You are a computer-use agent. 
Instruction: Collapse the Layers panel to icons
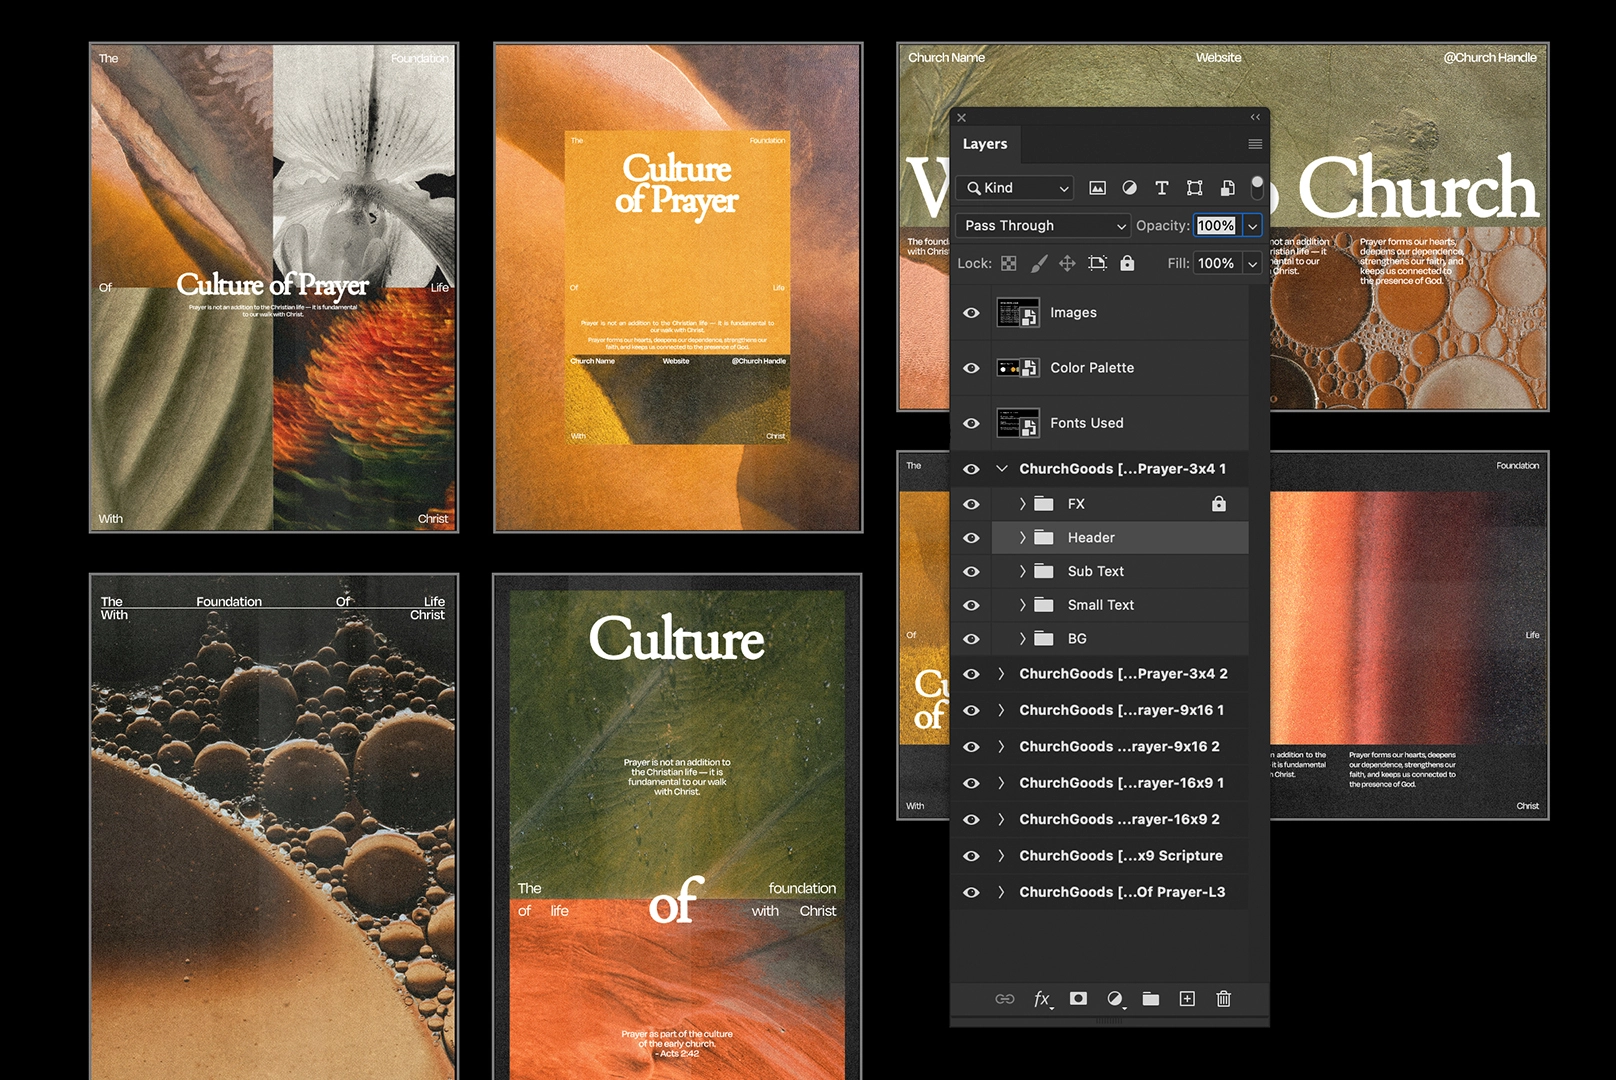[1255, 117]
